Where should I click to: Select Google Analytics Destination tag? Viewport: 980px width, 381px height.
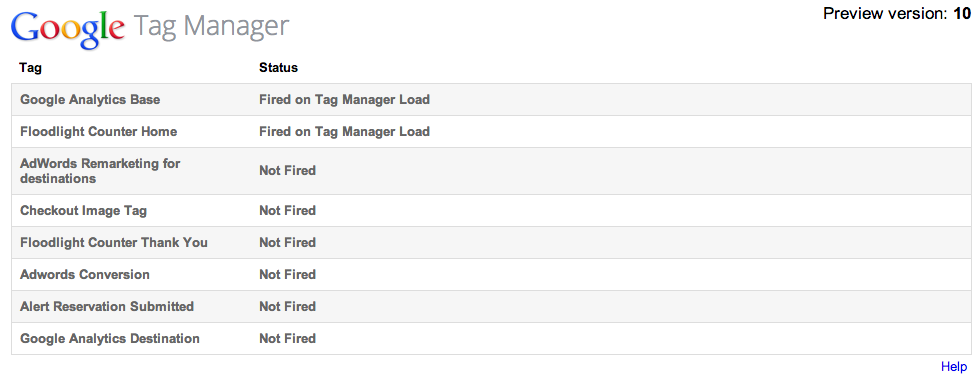[110, 339]
